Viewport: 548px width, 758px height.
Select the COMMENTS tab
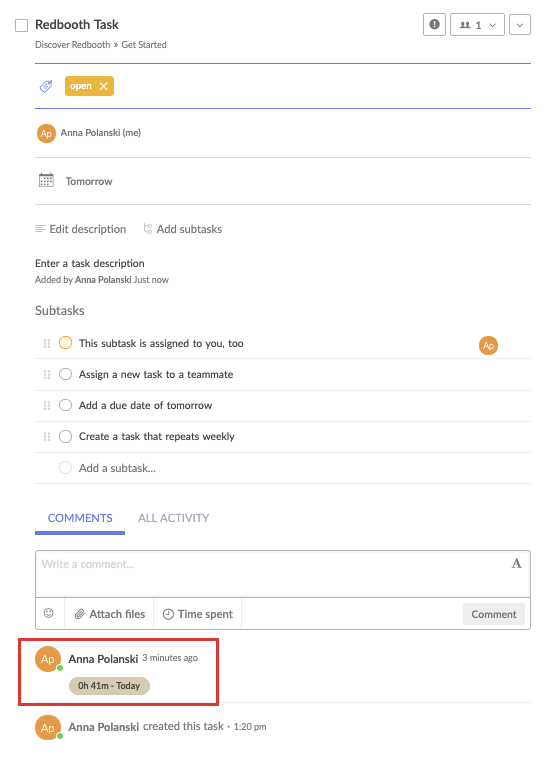(80, 518)
